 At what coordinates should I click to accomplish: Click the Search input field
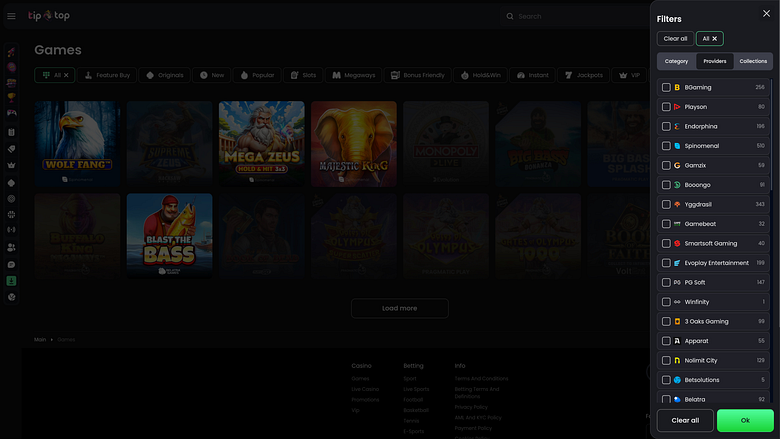(577, 16)
